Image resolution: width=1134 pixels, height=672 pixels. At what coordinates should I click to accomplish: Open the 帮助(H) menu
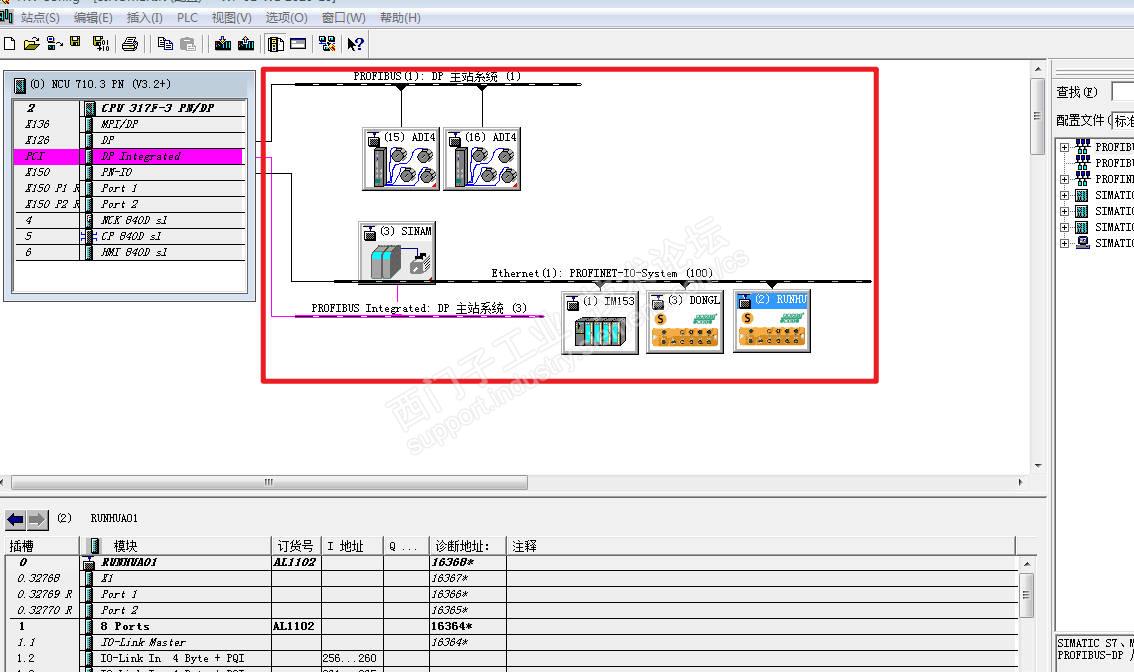(x=400, y=17)
